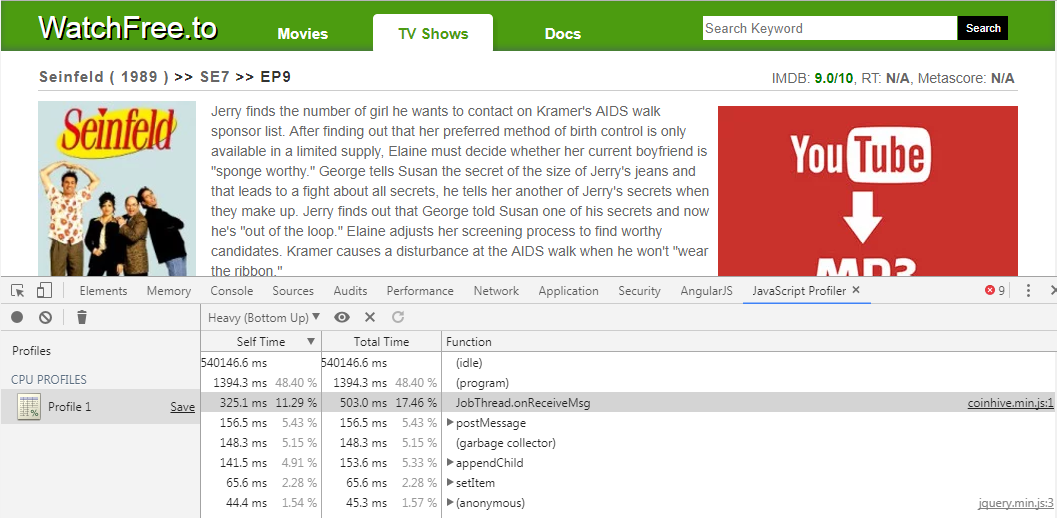
Task: Click the Seinfeld poster thumbnail
Action: coord(117,188)
